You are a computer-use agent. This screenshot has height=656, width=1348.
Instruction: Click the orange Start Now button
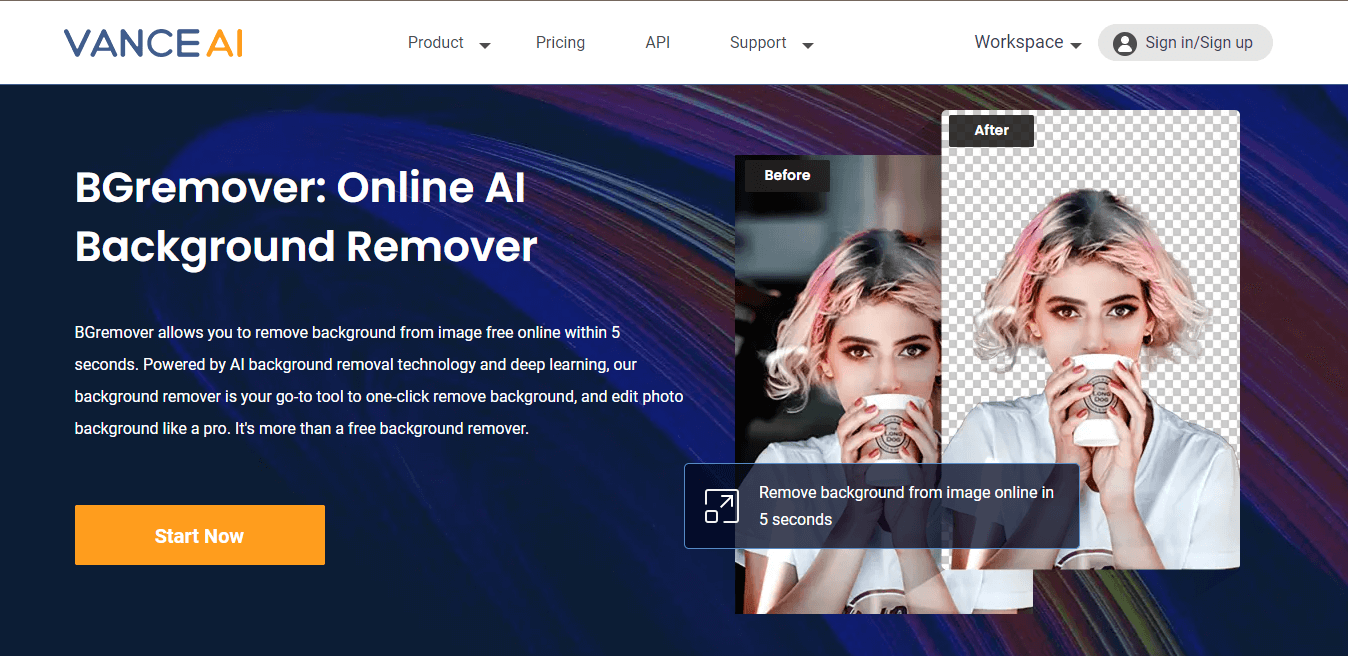pos(200,535)
